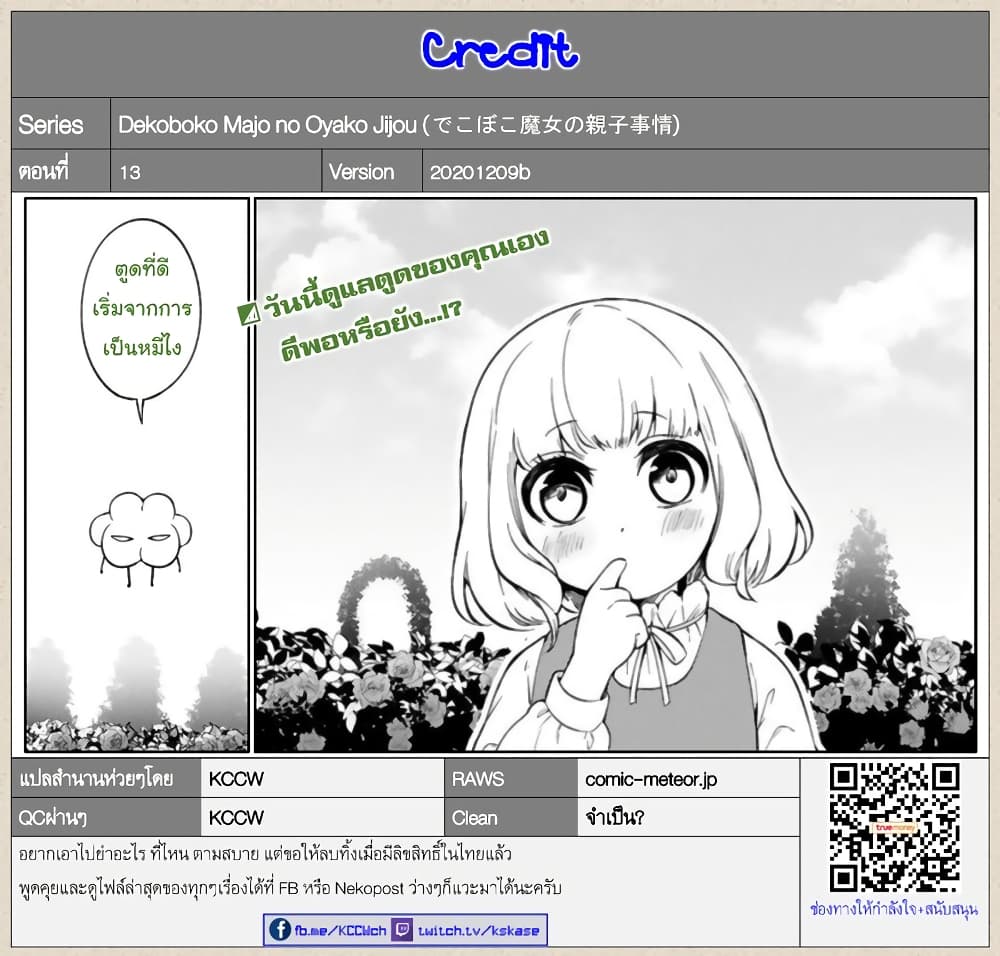Viewport: 1000px width, 956px height.
Task: Click the comic-meteor.jp source text
Action: 651,779
